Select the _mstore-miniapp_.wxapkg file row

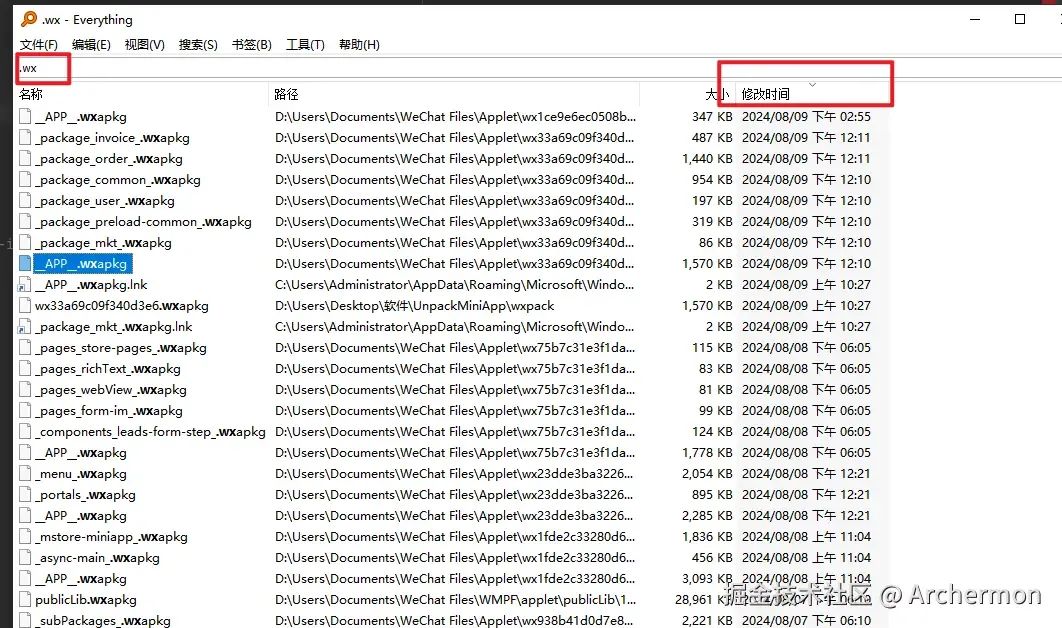[444, 537]
